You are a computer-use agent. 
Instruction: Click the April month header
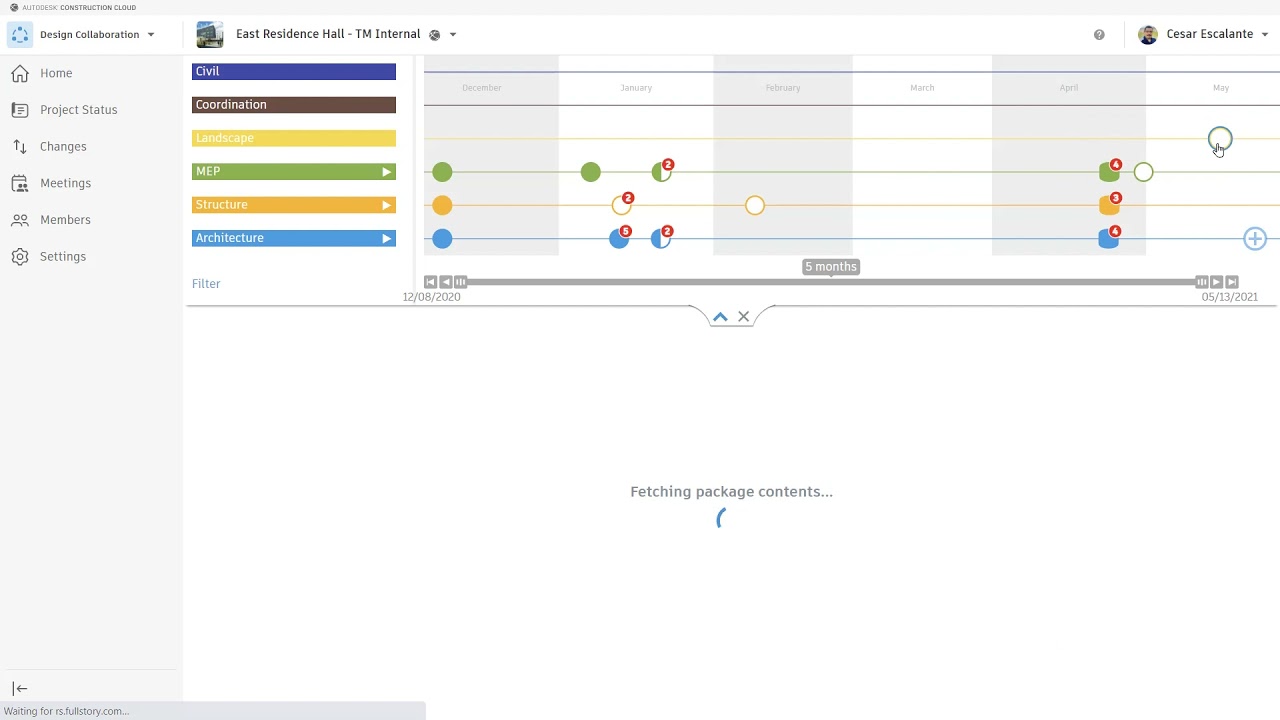click(1069, 88)
